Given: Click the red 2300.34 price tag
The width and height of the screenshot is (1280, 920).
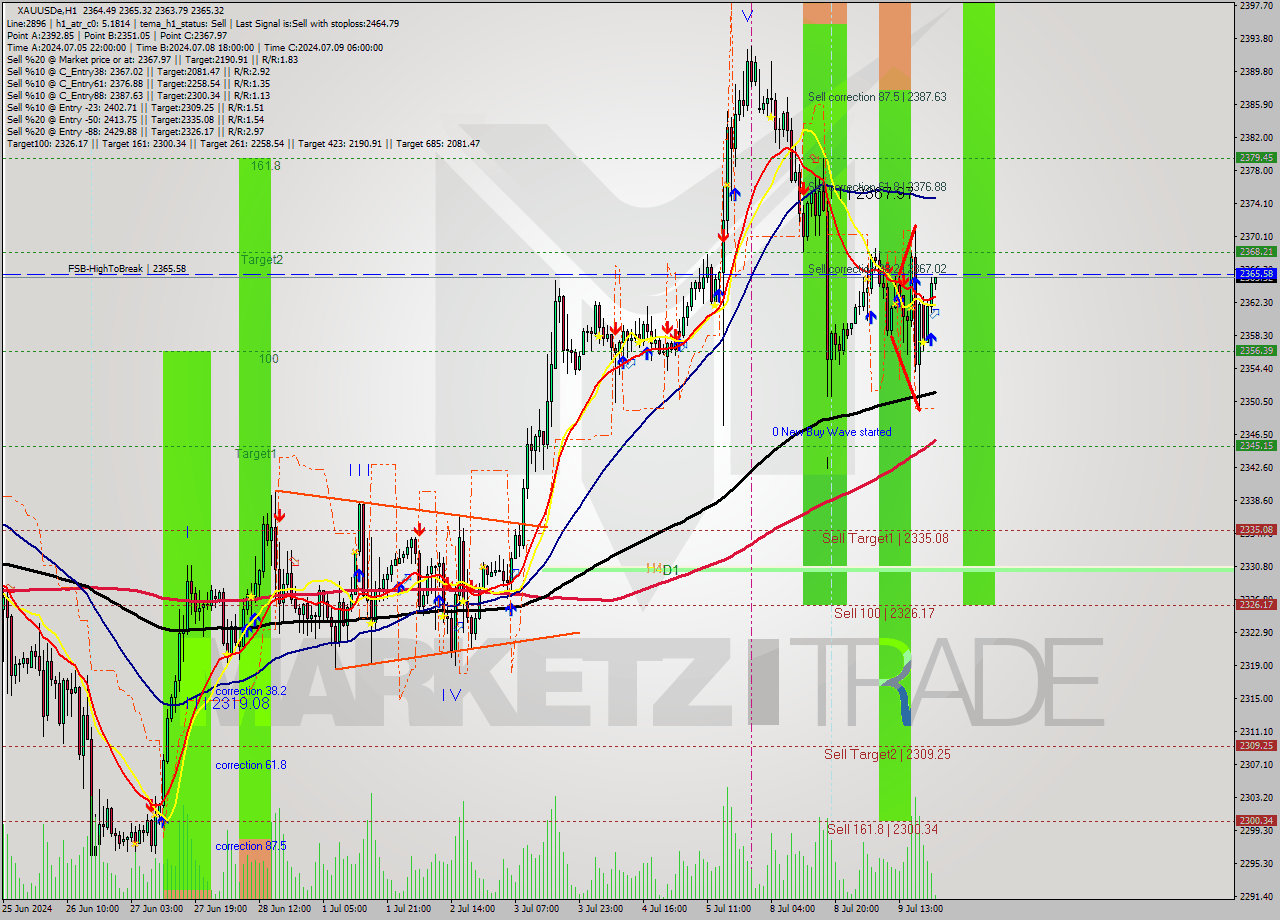Looking at the screenshot, I should pos(1255,820).
